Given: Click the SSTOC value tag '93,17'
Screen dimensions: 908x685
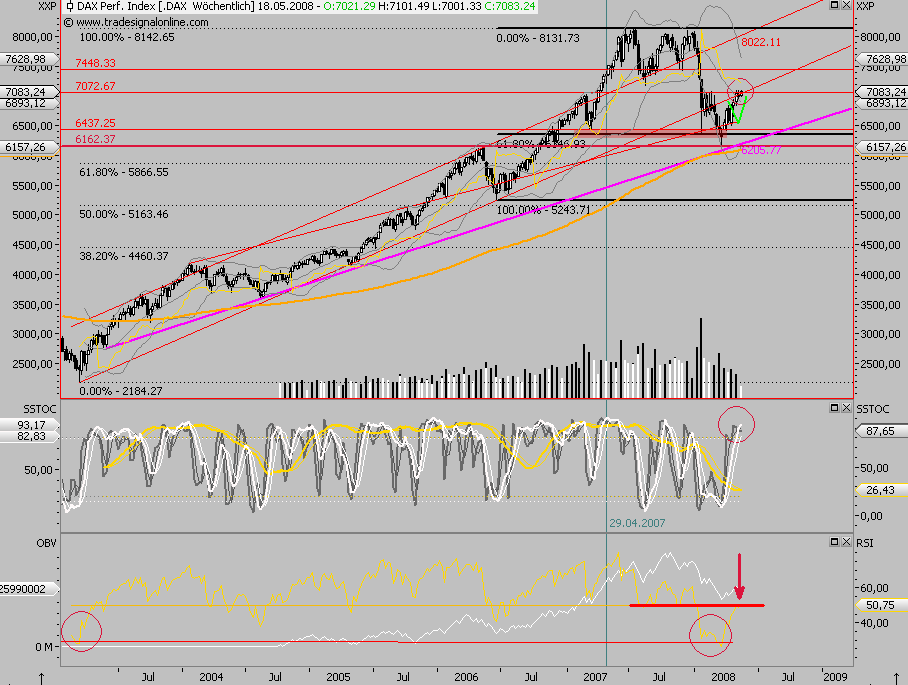Looking at the screenshot, I should tap(30, 425).
